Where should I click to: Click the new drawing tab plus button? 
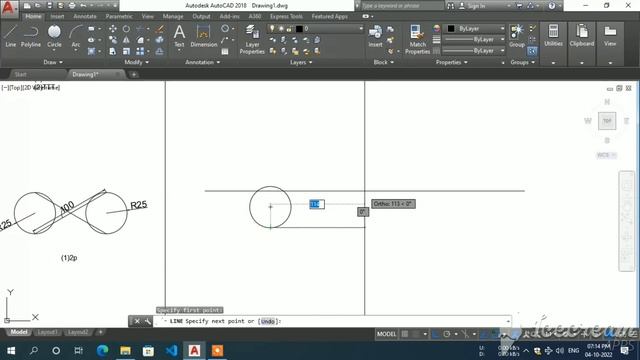(133, 74)
